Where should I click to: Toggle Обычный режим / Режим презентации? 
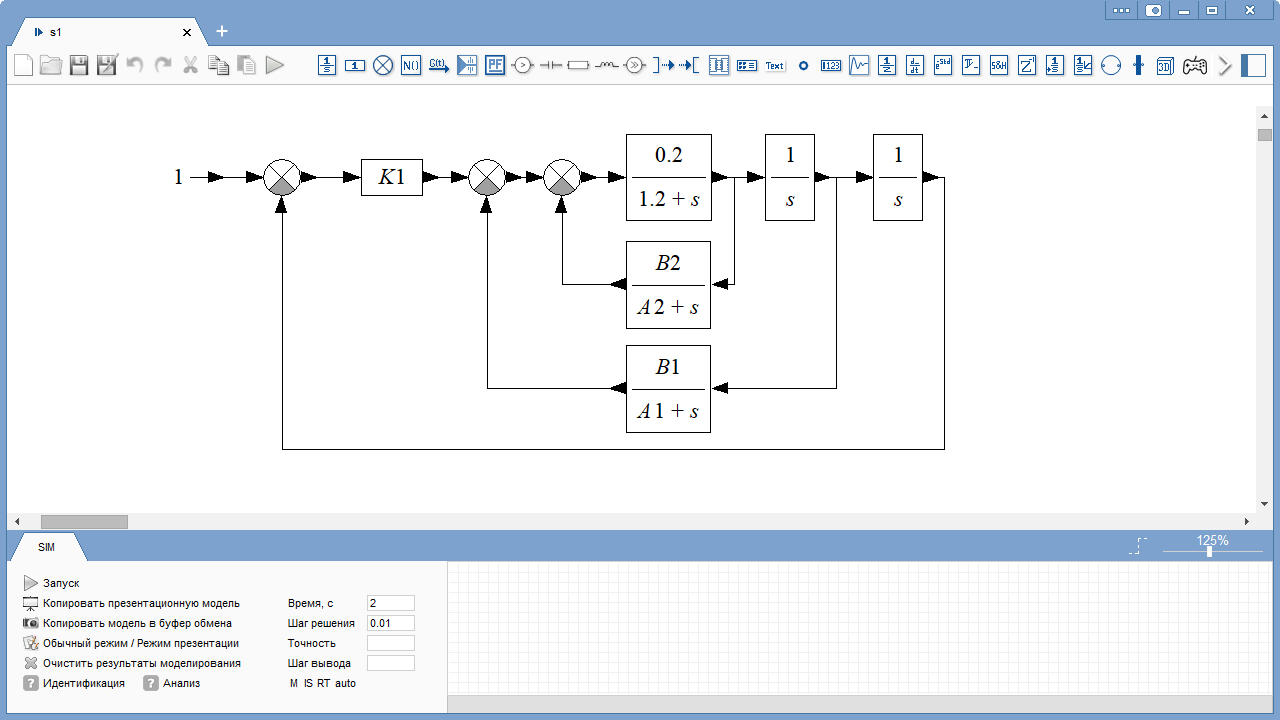click(131, 643)
